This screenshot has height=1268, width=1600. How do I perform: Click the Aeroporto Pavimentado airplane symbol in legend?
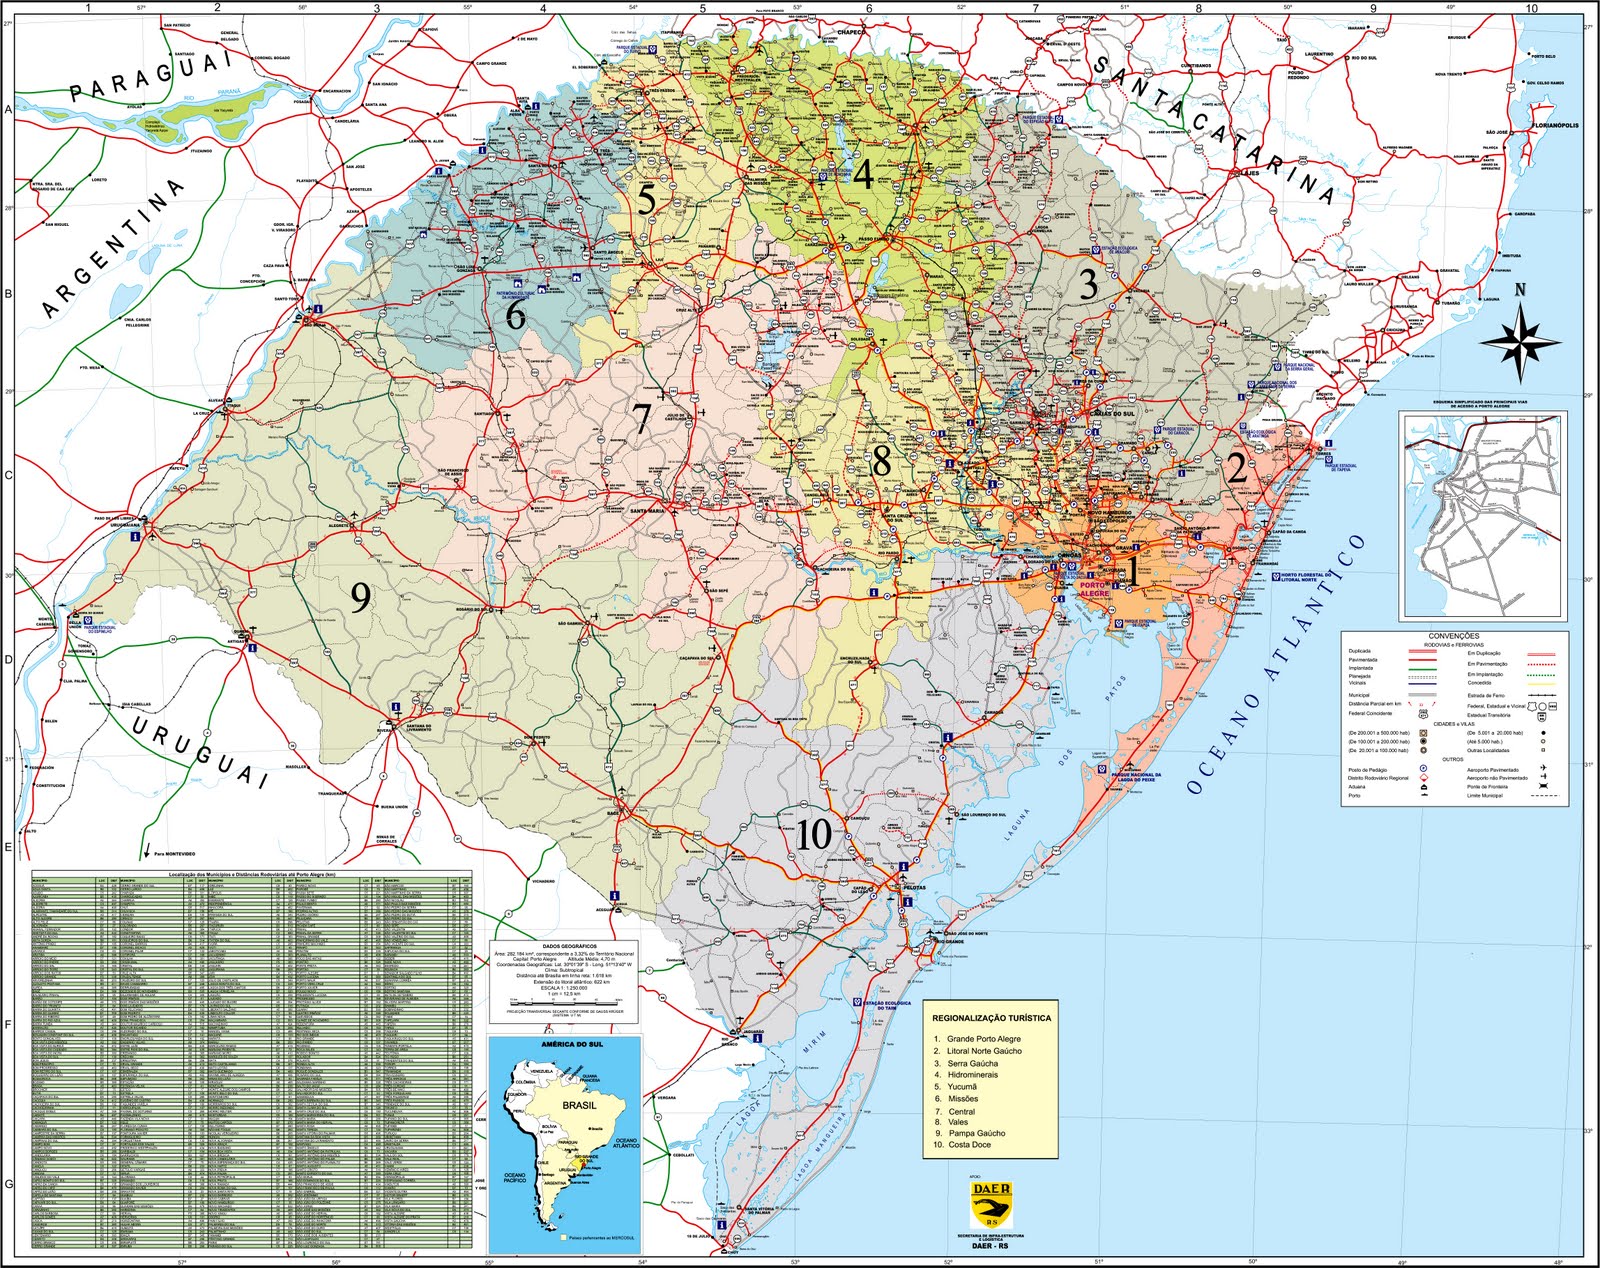point(1543,767)
